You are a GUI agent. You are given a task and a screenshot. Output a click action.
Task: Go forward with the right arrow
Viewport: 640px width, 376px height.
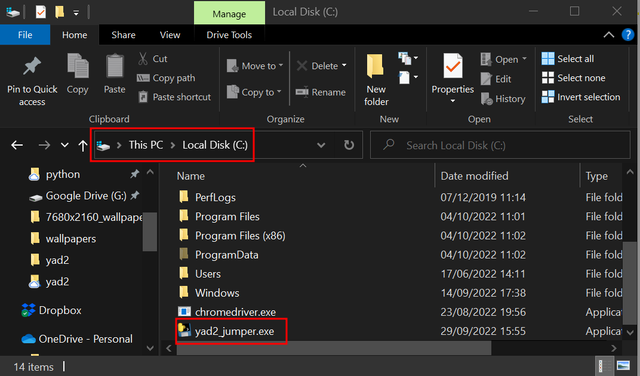(44, 145)
